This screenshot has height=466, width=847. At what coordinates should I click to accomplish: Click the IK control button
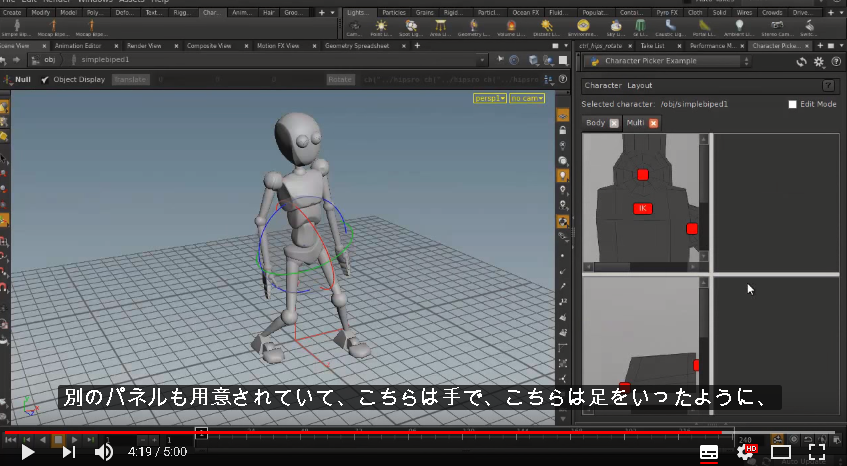tap(642, 208)
